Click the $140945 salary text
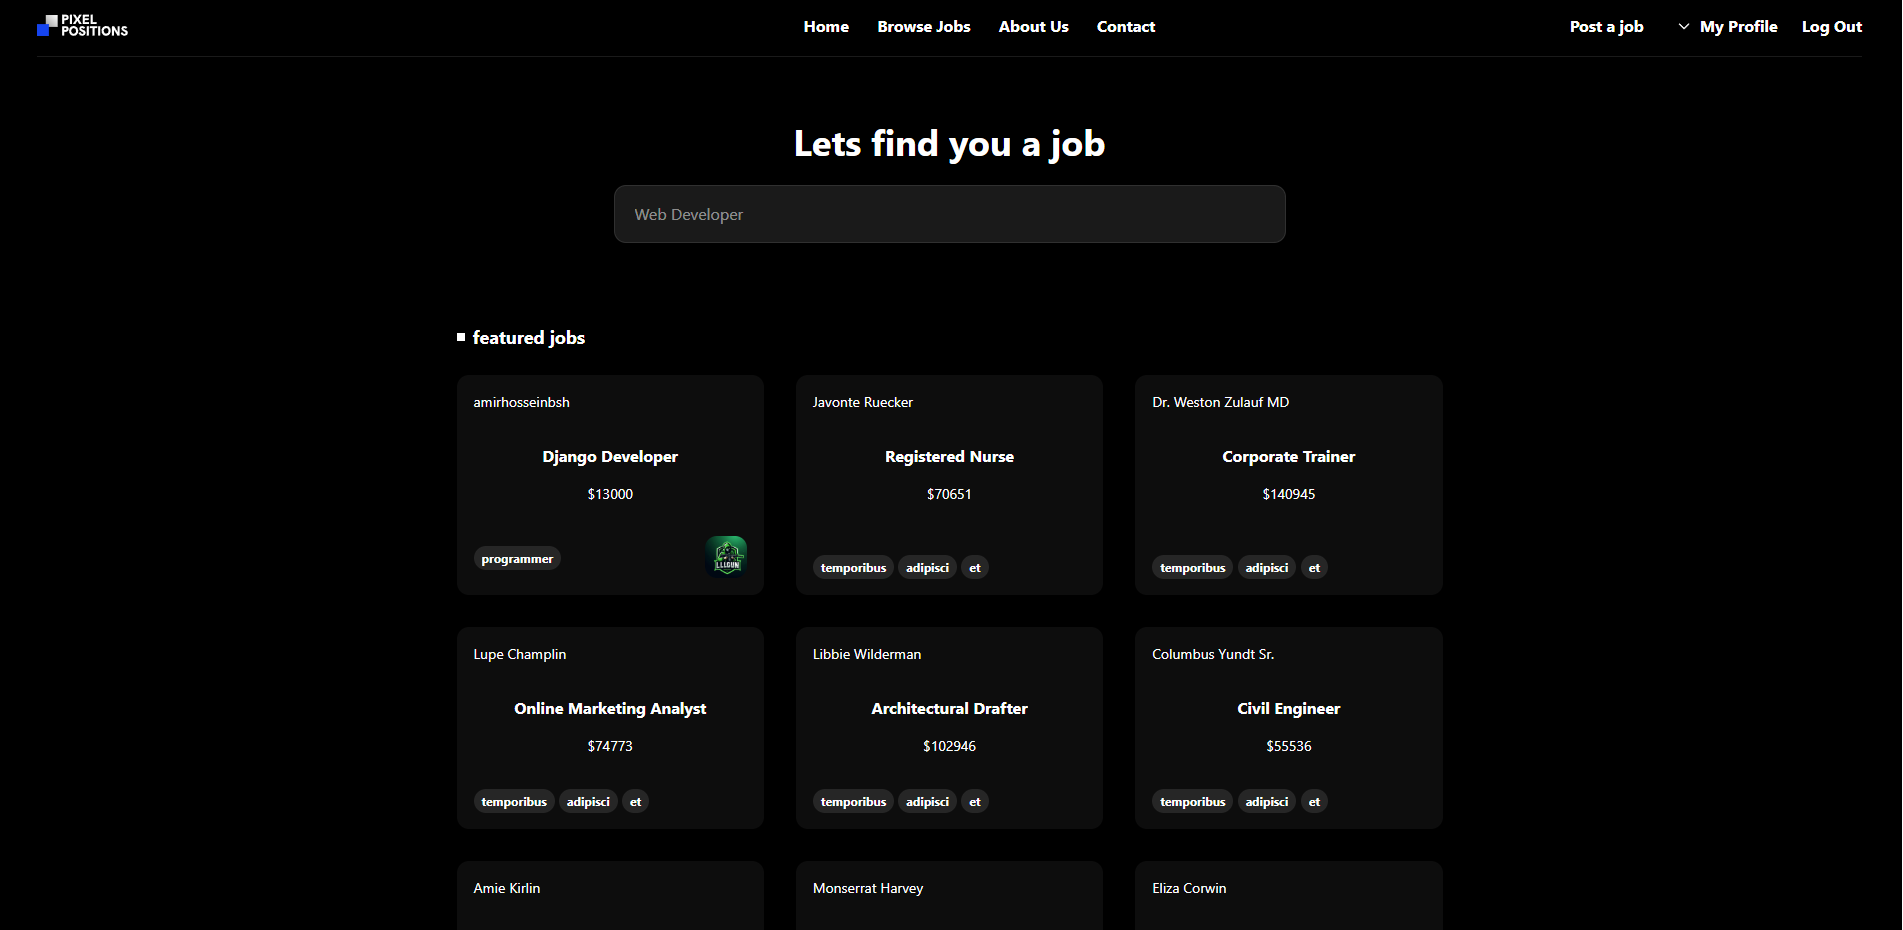This screenshot has height=930, width=1903. (x=1288, y=494)
